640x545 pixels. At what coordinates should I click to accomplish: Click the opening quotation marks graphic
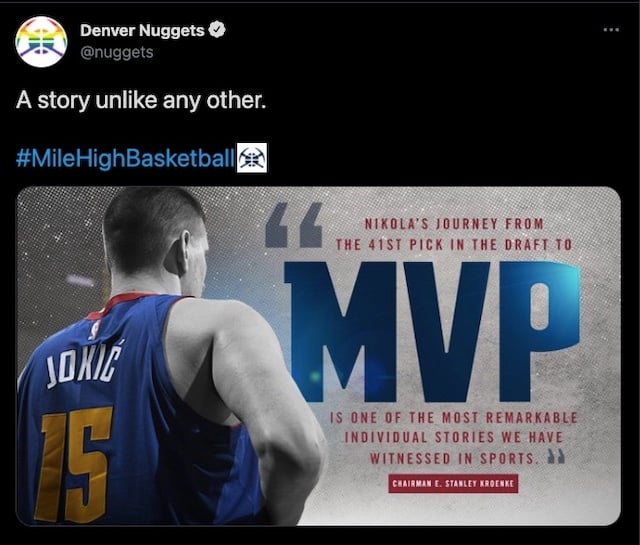tap(294, 225)
